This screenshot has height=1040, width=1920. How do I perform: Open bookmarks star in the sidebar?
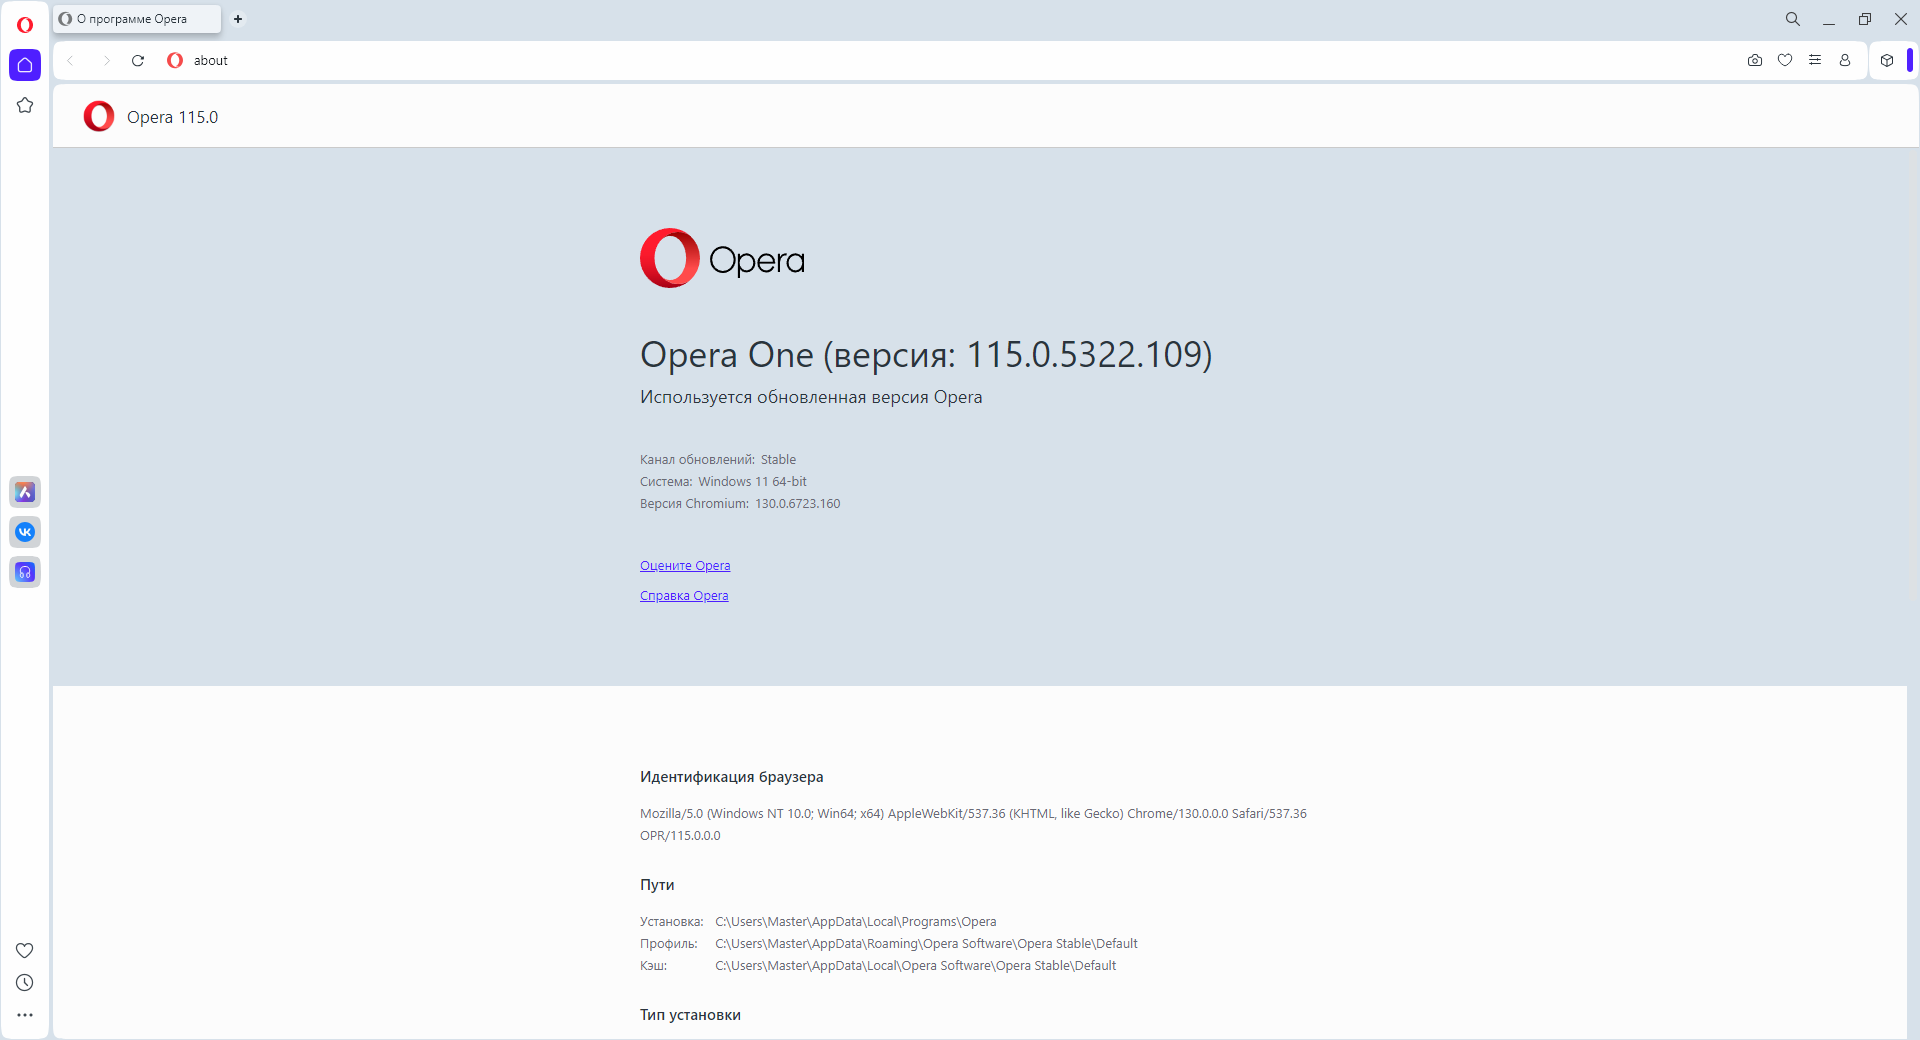coord(25,105)
